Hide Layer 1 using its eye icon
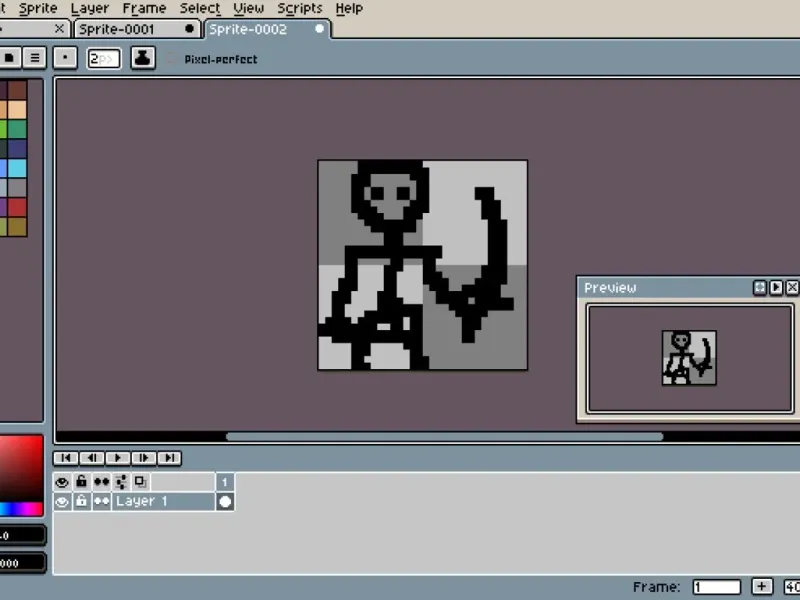 (x=62, y=501)
